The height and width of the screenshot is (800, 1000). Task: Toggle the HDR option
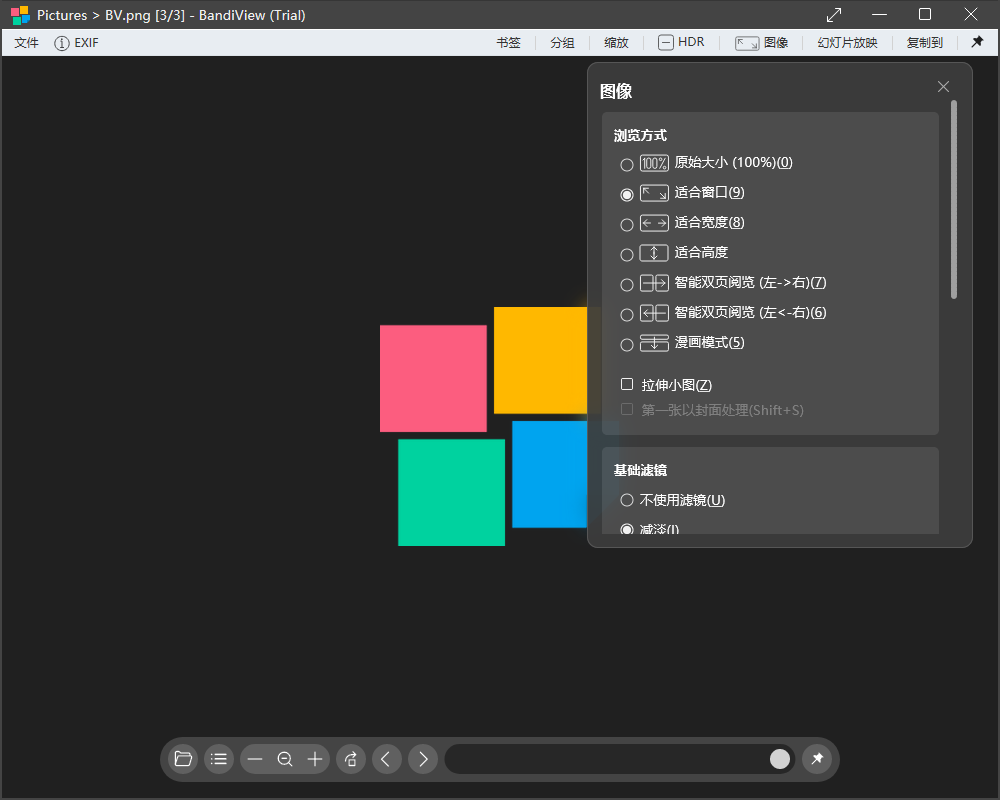pos(681,43)
